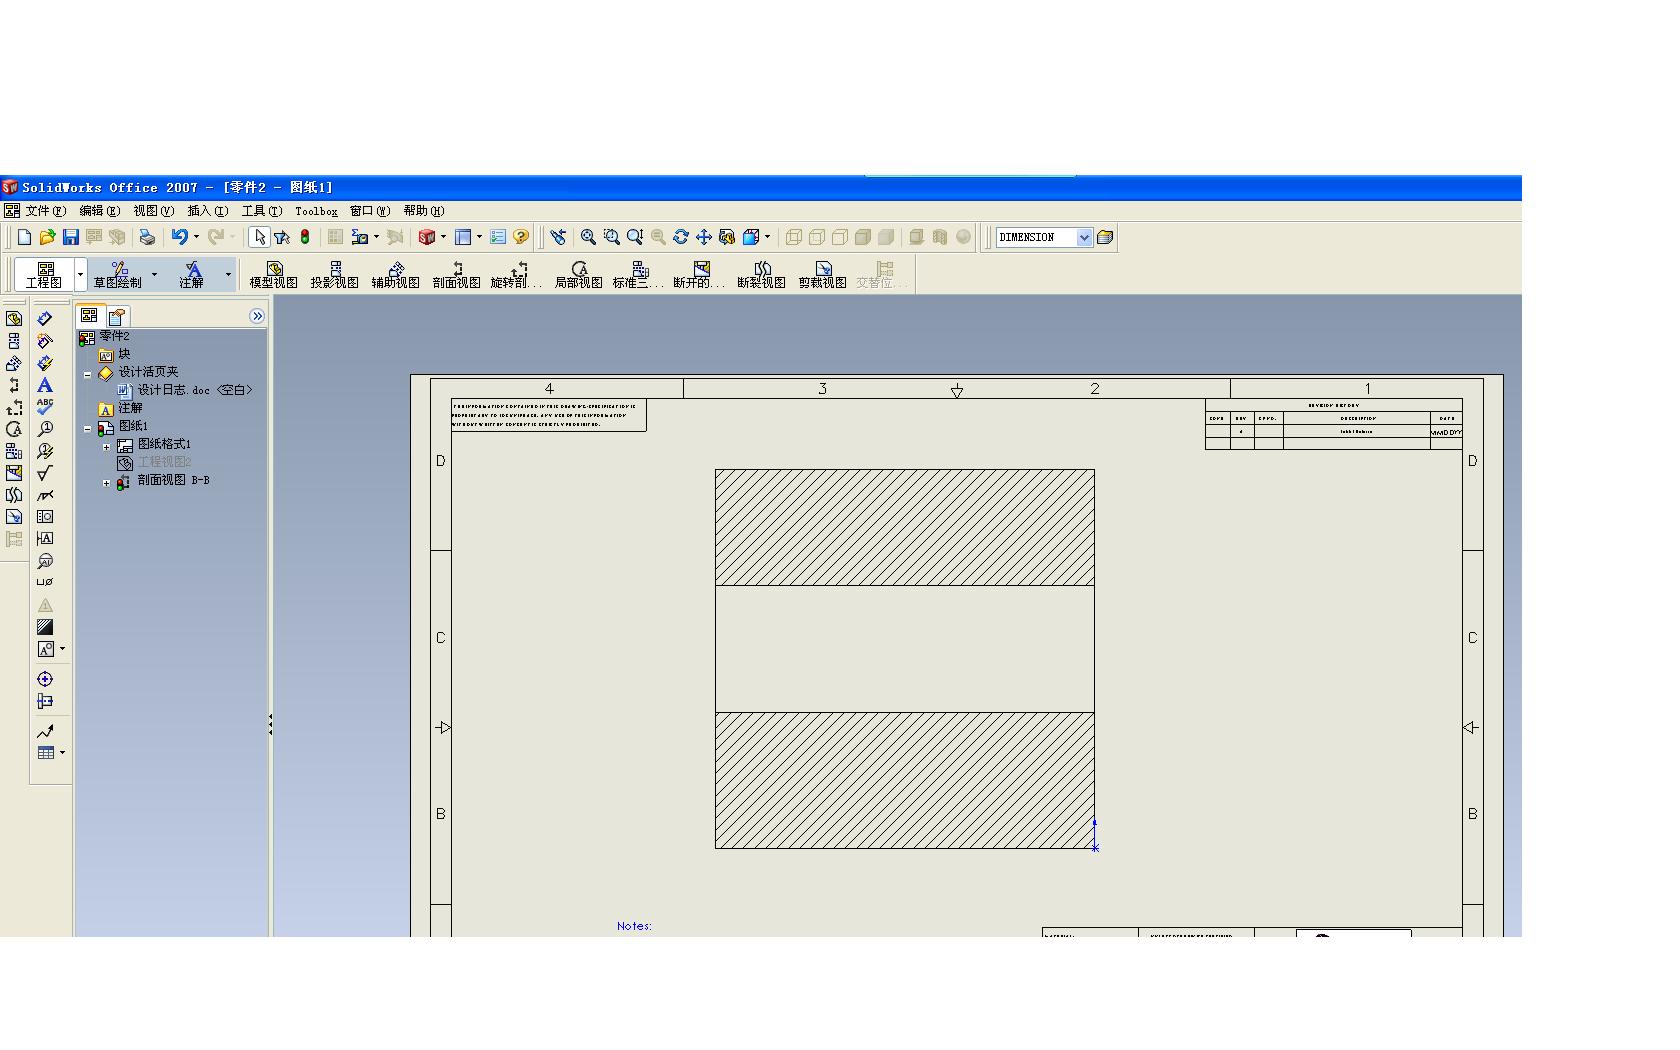1680x1050 pixels.
Task: Rebuild the model with the traffic light icon
Action: pyautogui.click(x=305, y=237)
